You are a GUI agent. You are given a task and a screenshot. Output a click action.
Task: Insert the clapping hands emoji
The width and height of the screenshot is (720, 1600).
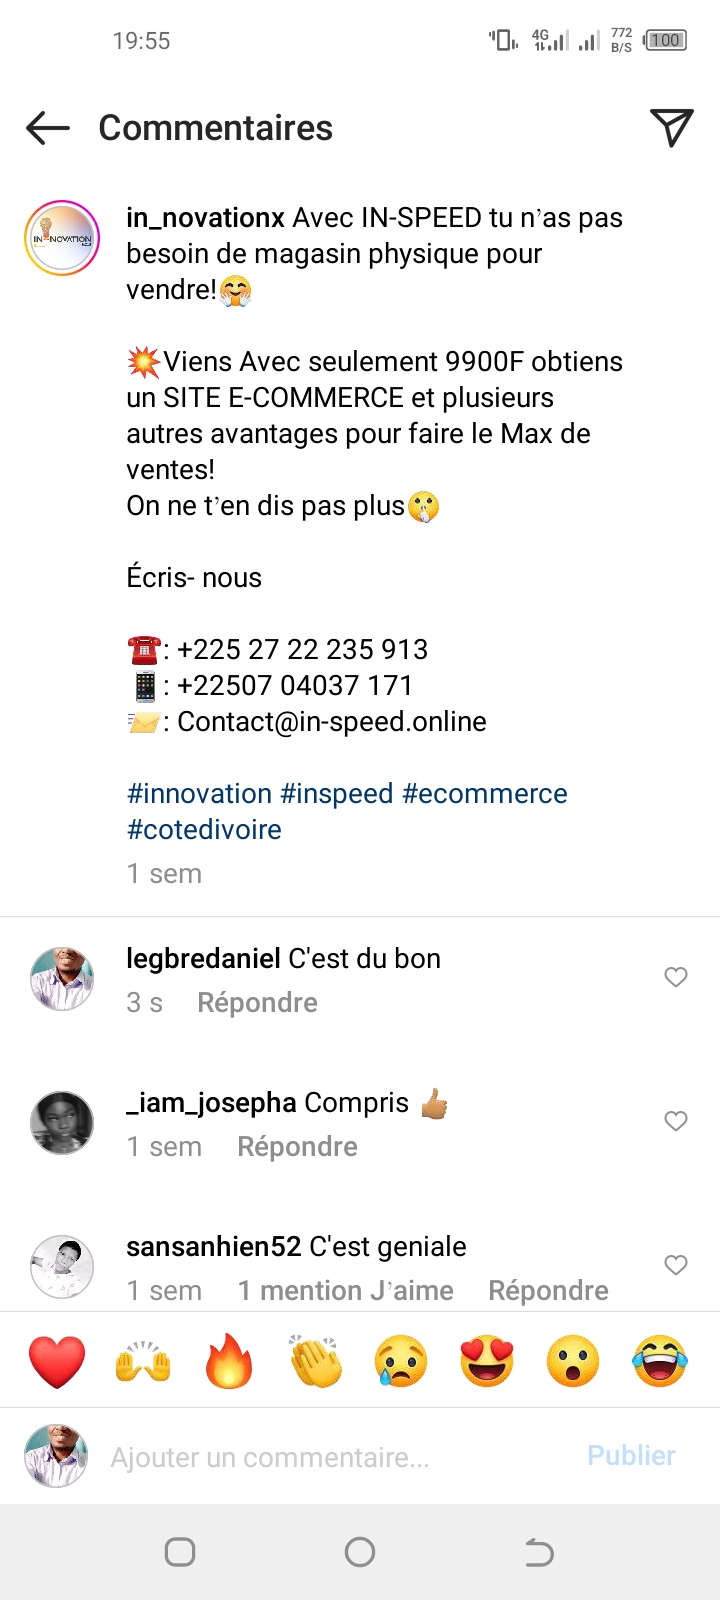tap(315, 1362)
